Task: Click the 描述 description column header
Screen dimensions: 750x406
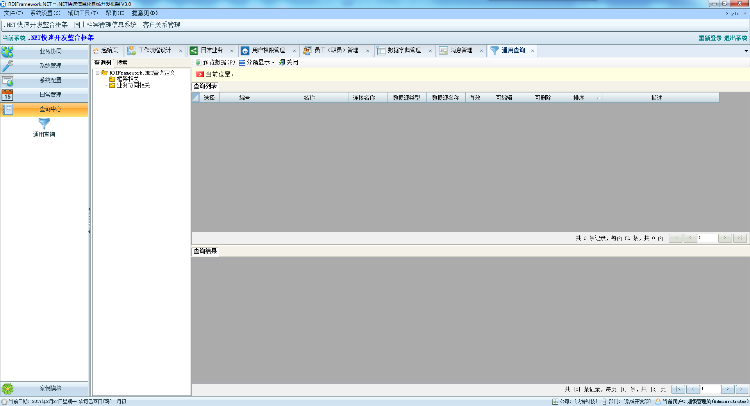Action: click(x=660, y=98)
